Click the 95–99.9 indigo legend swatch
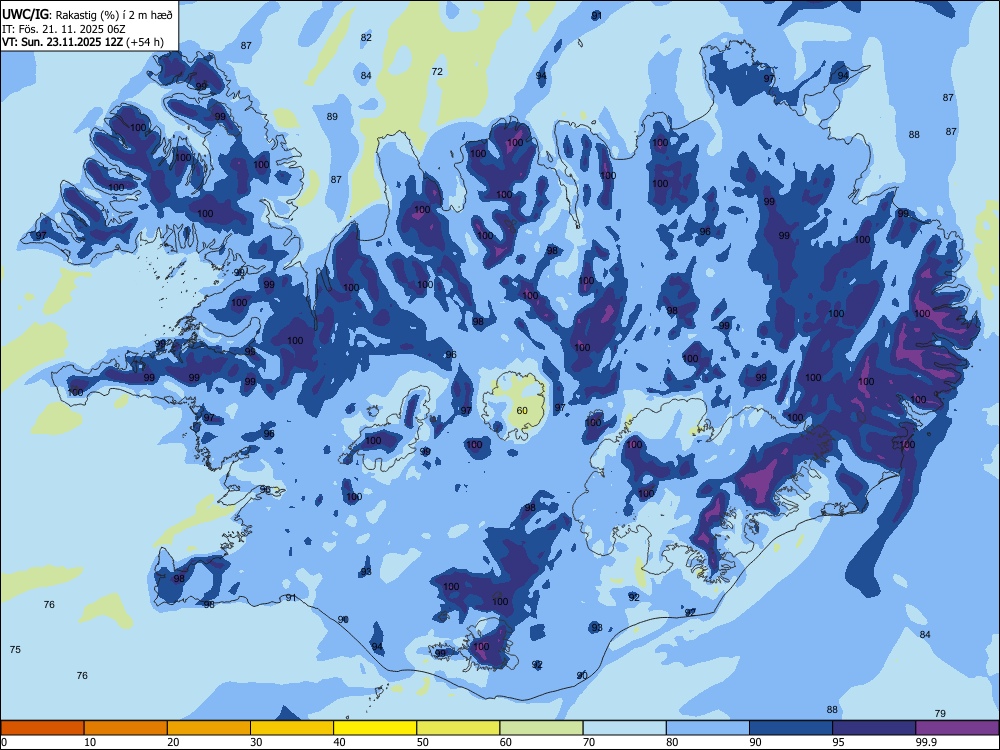 pos(874,728)
